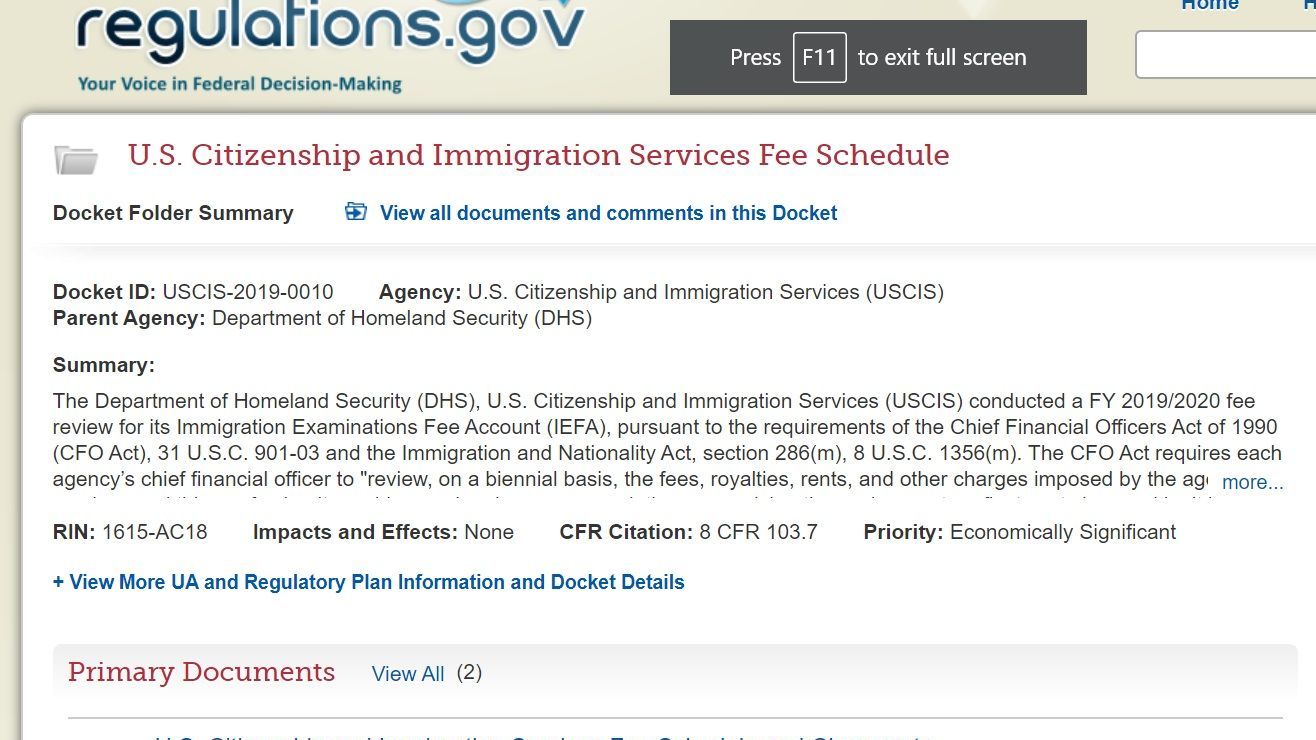
Task: Click the "Your Voice in Federal Decision-Making" tagline
Action: [239, 84]
